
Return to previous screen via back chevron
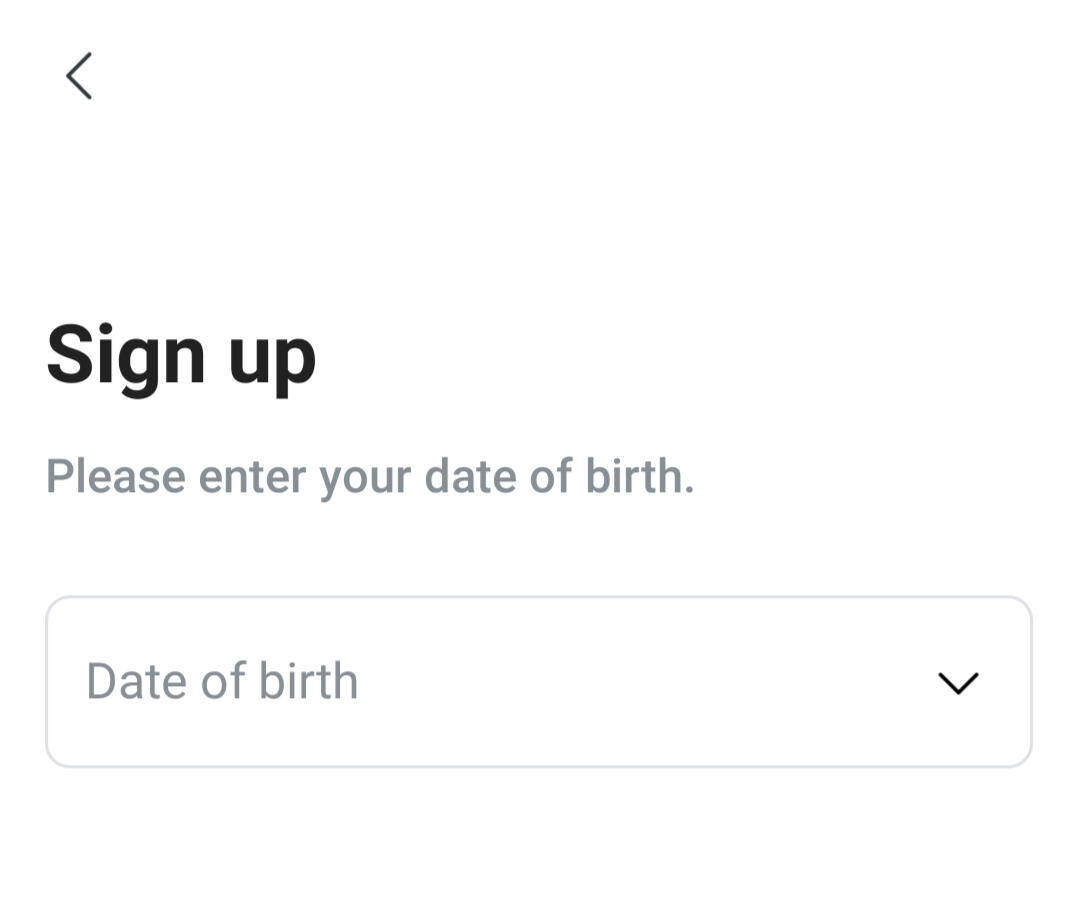tap(79, 76)
